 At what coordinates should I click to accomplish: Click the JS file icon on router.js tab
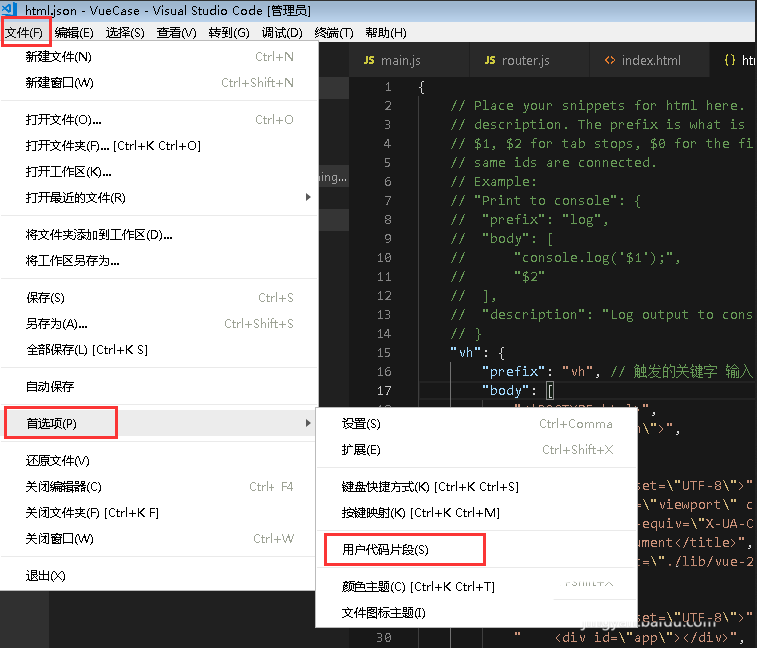490,60
